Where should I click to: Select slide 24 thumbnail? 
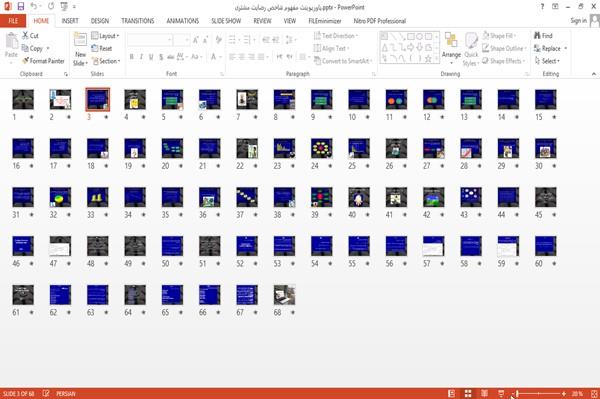[x=321, y=148]
